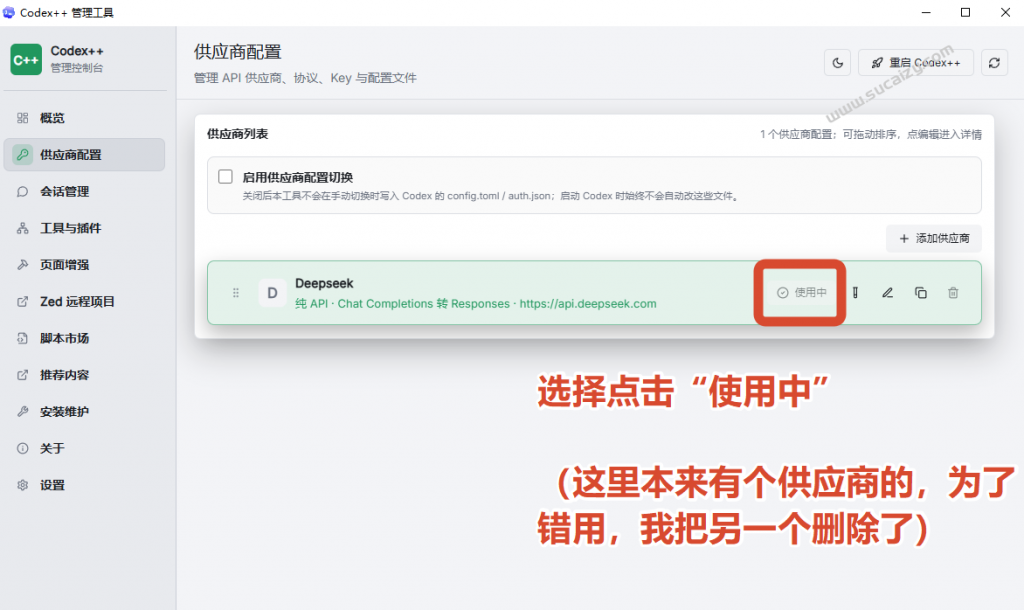
Task: Maximize the Codex++ window
Action: coord(965,12)
